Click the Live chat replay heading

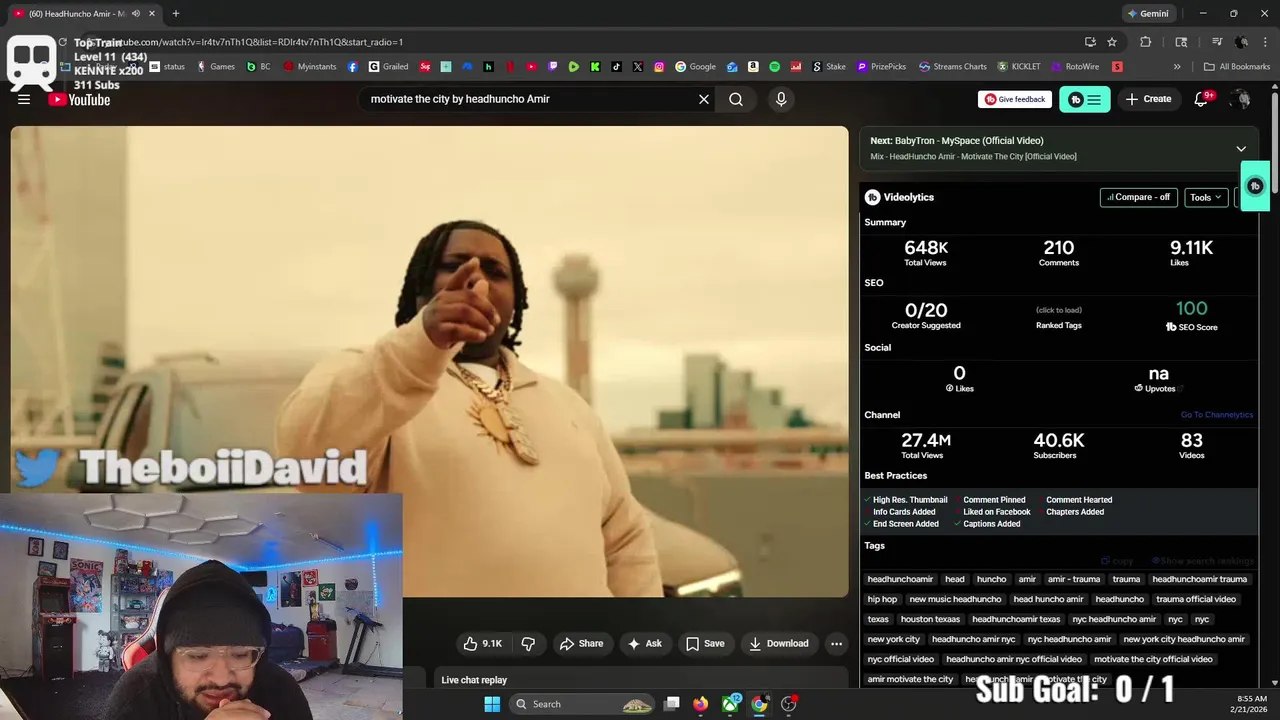474,680
